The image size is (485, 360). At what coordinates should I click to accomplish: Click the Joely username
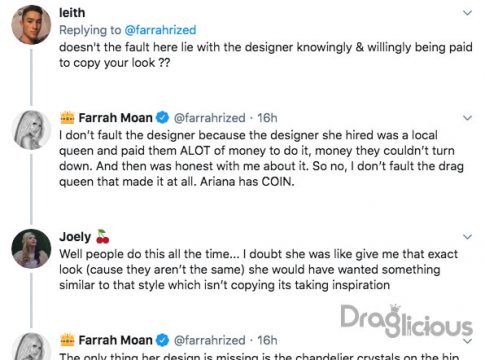click(75, 237)
